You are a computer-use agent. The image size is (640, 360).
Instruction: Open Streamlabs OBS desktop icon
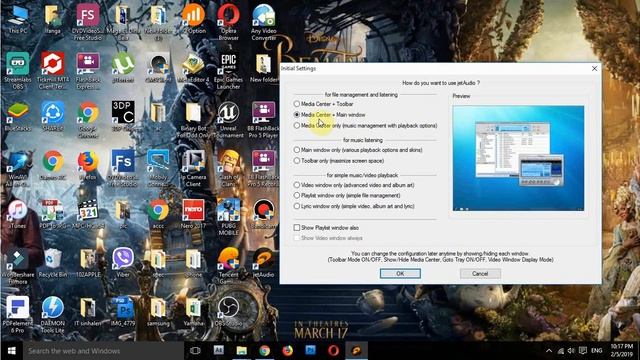(18, 70)
